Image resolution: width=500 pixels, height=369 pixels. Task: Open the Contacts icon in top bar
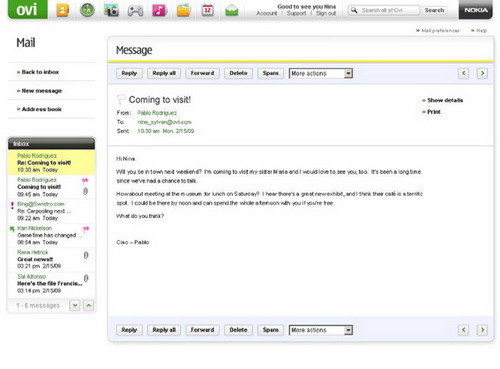pos(63,10)
